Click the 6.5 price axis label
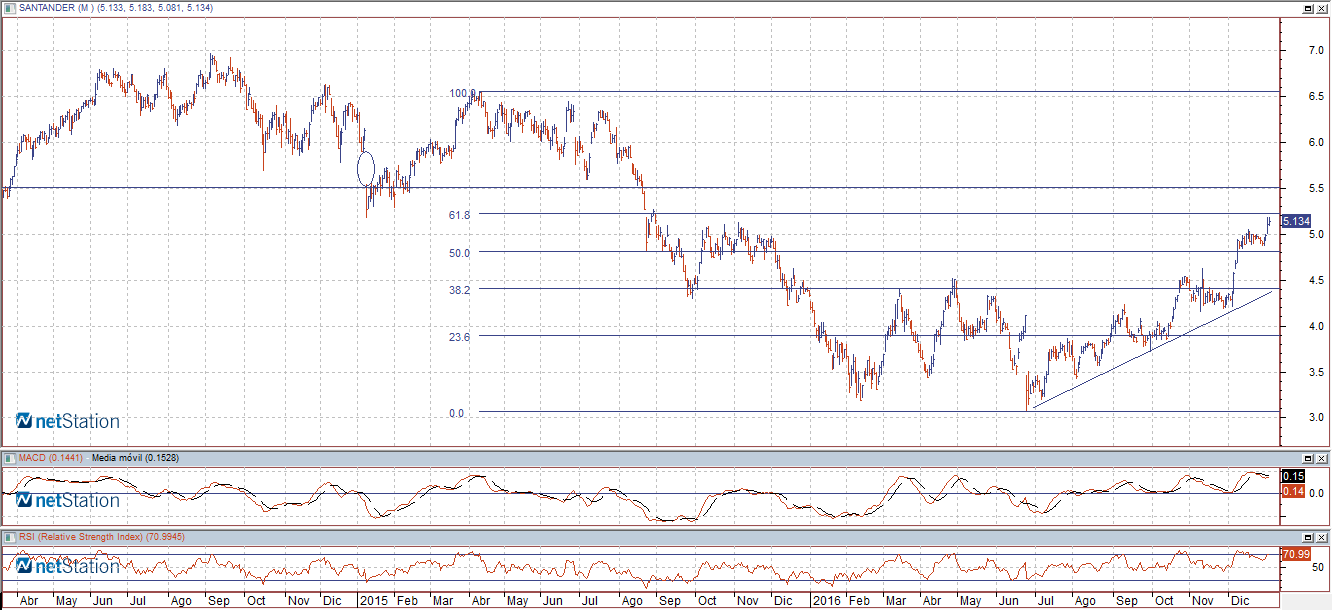Viewport: 1332px width, 610px height. pyautogui.click(x=1317, y=96)
